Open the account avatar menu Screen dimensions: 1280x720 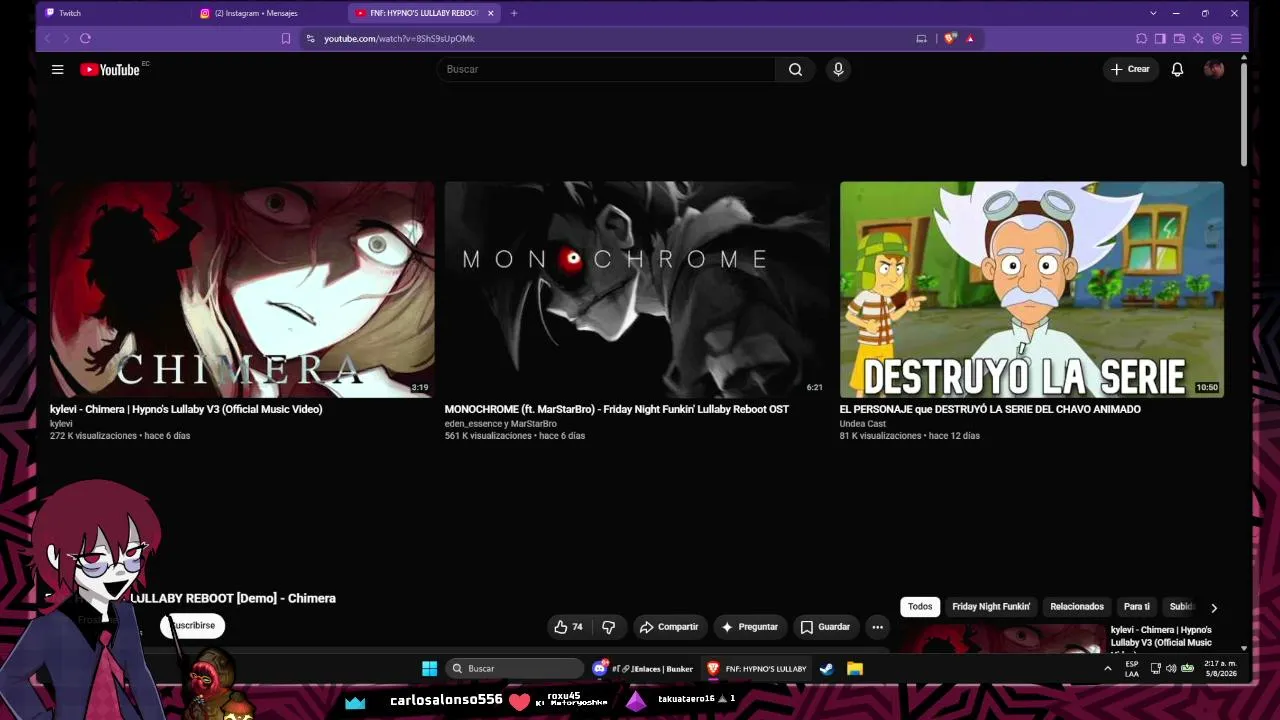pyautogui.click(x=1214, y=69)
